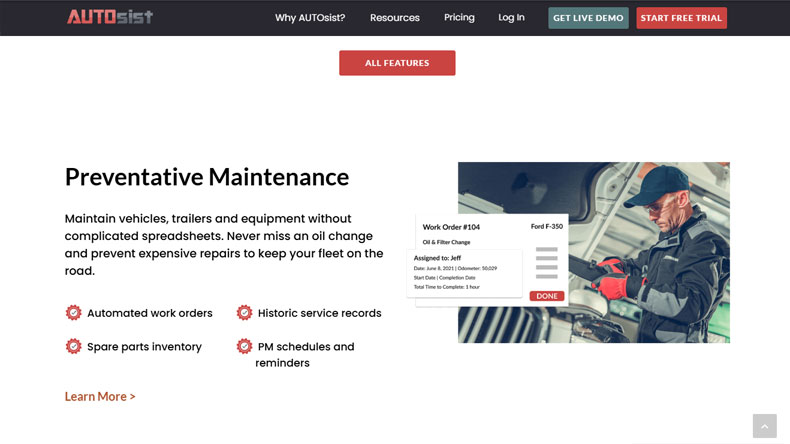Click checkmark badge beside Spare parts inventory
This screenshot has height=444, width=790.
tap(73, 347)
